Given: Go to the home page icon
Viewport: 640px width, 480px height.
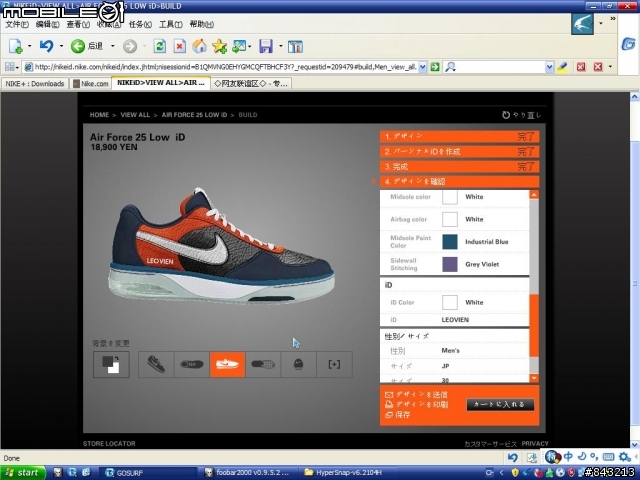Looking at the screenshot, I should click(x=199, y=46).
